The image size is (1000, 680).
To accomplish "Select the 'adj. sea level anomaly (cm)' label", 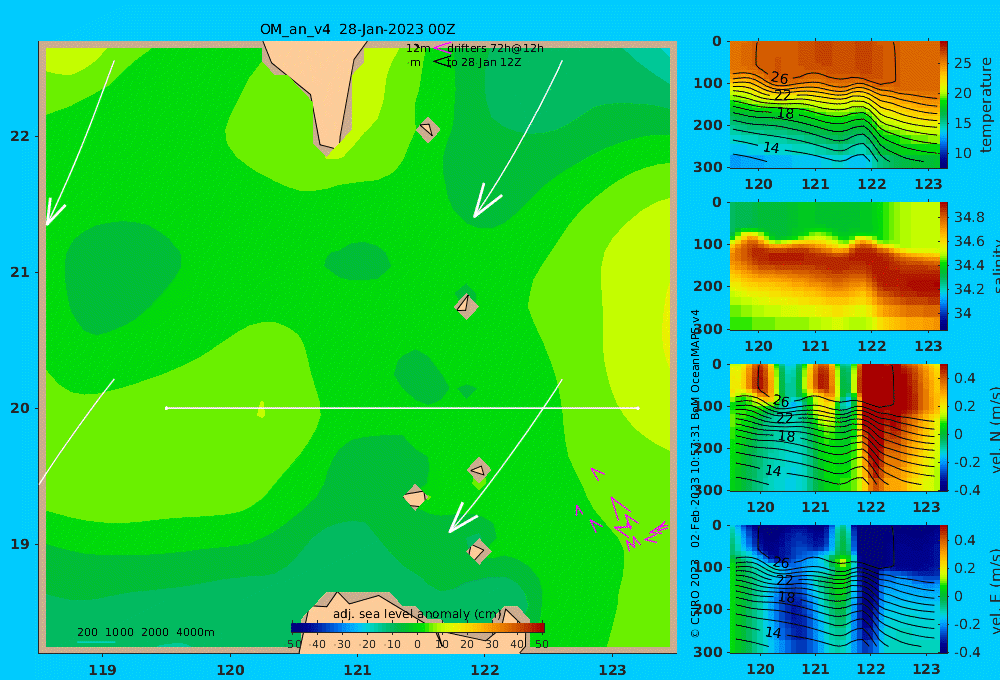I will tap(417, 614).
